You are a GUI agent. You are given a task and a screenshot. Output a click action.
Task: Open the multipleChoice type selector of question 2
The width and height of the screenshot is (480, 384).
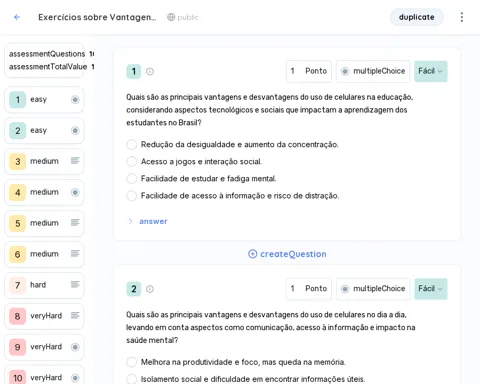click(x=373, y=289)
